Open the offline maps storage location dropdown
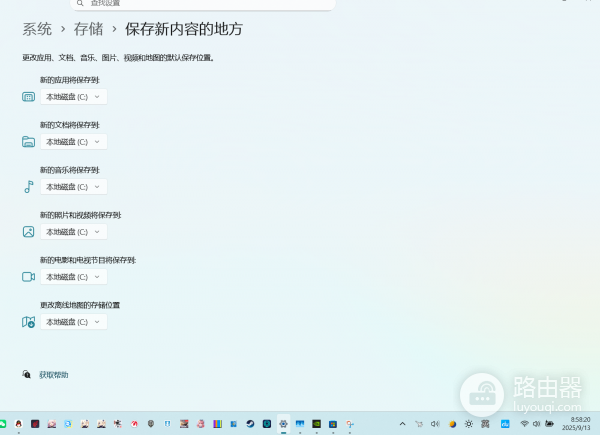 click(73, 322)
